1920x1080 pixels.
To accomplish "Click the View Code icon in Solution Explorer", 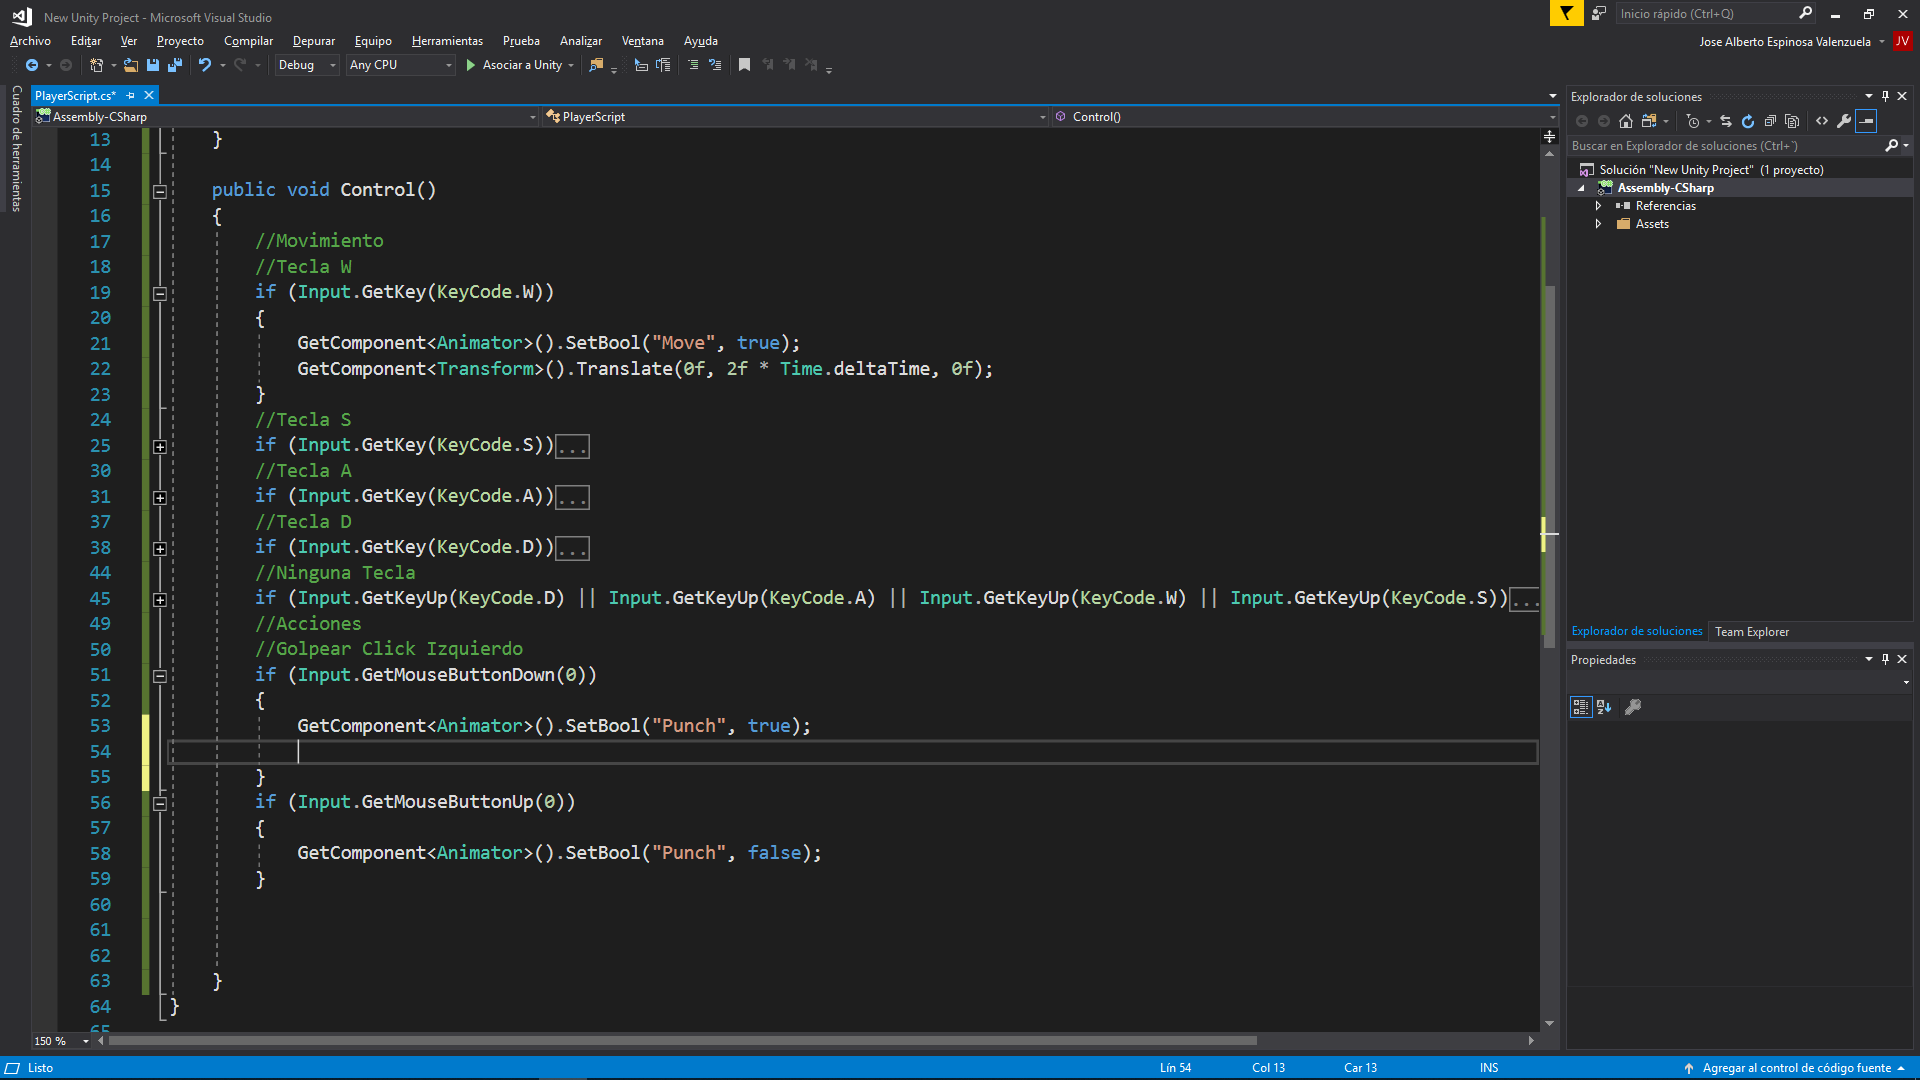I will (x=1822, y=121).
